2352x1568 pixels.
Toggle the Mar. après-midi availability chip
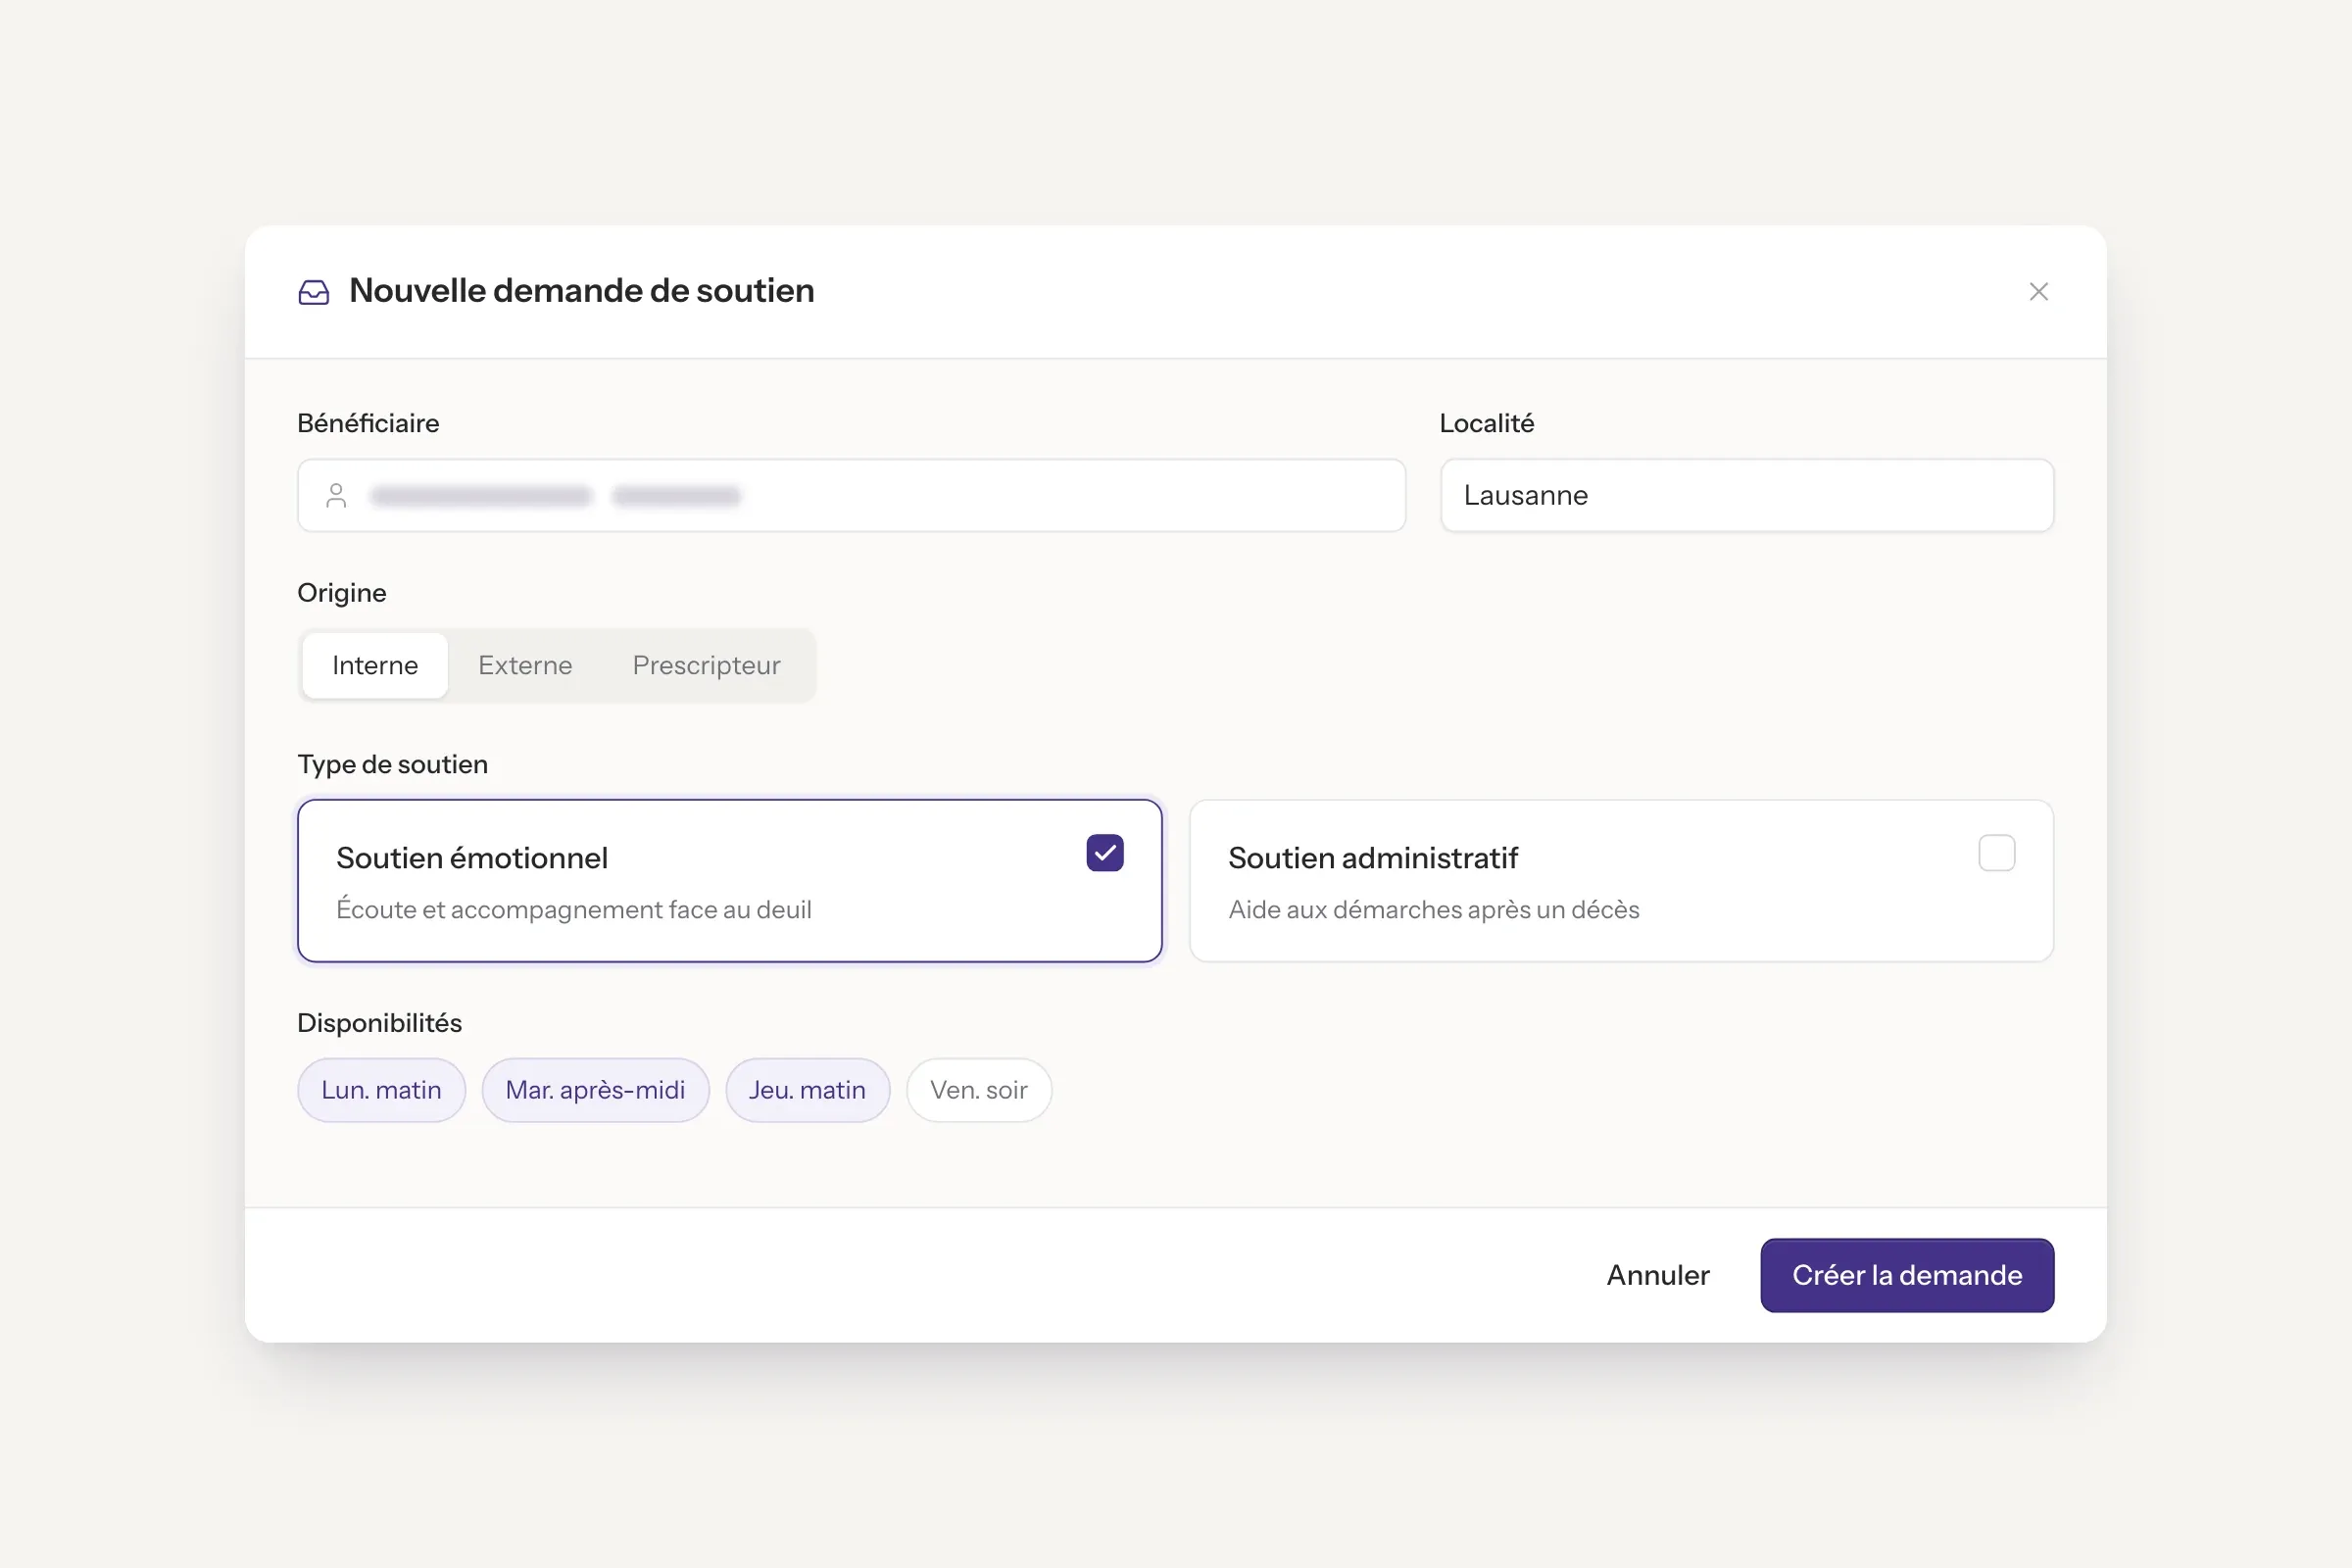tap(595, 1089)
